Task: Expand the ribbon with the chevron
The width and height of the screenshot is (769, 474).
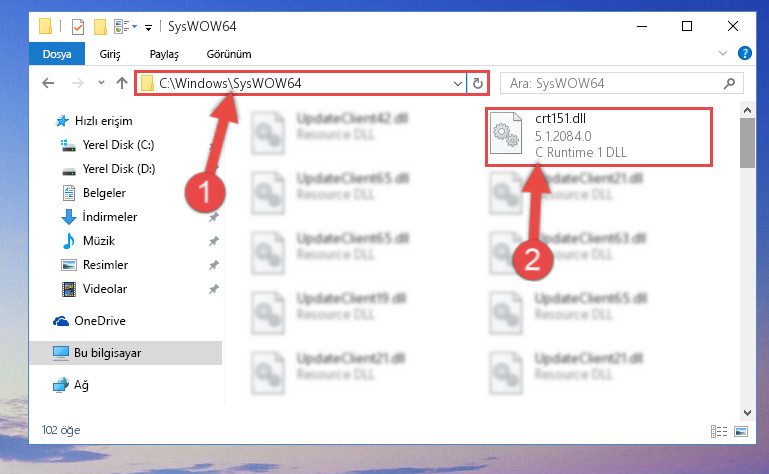Action: coord(722,53)
